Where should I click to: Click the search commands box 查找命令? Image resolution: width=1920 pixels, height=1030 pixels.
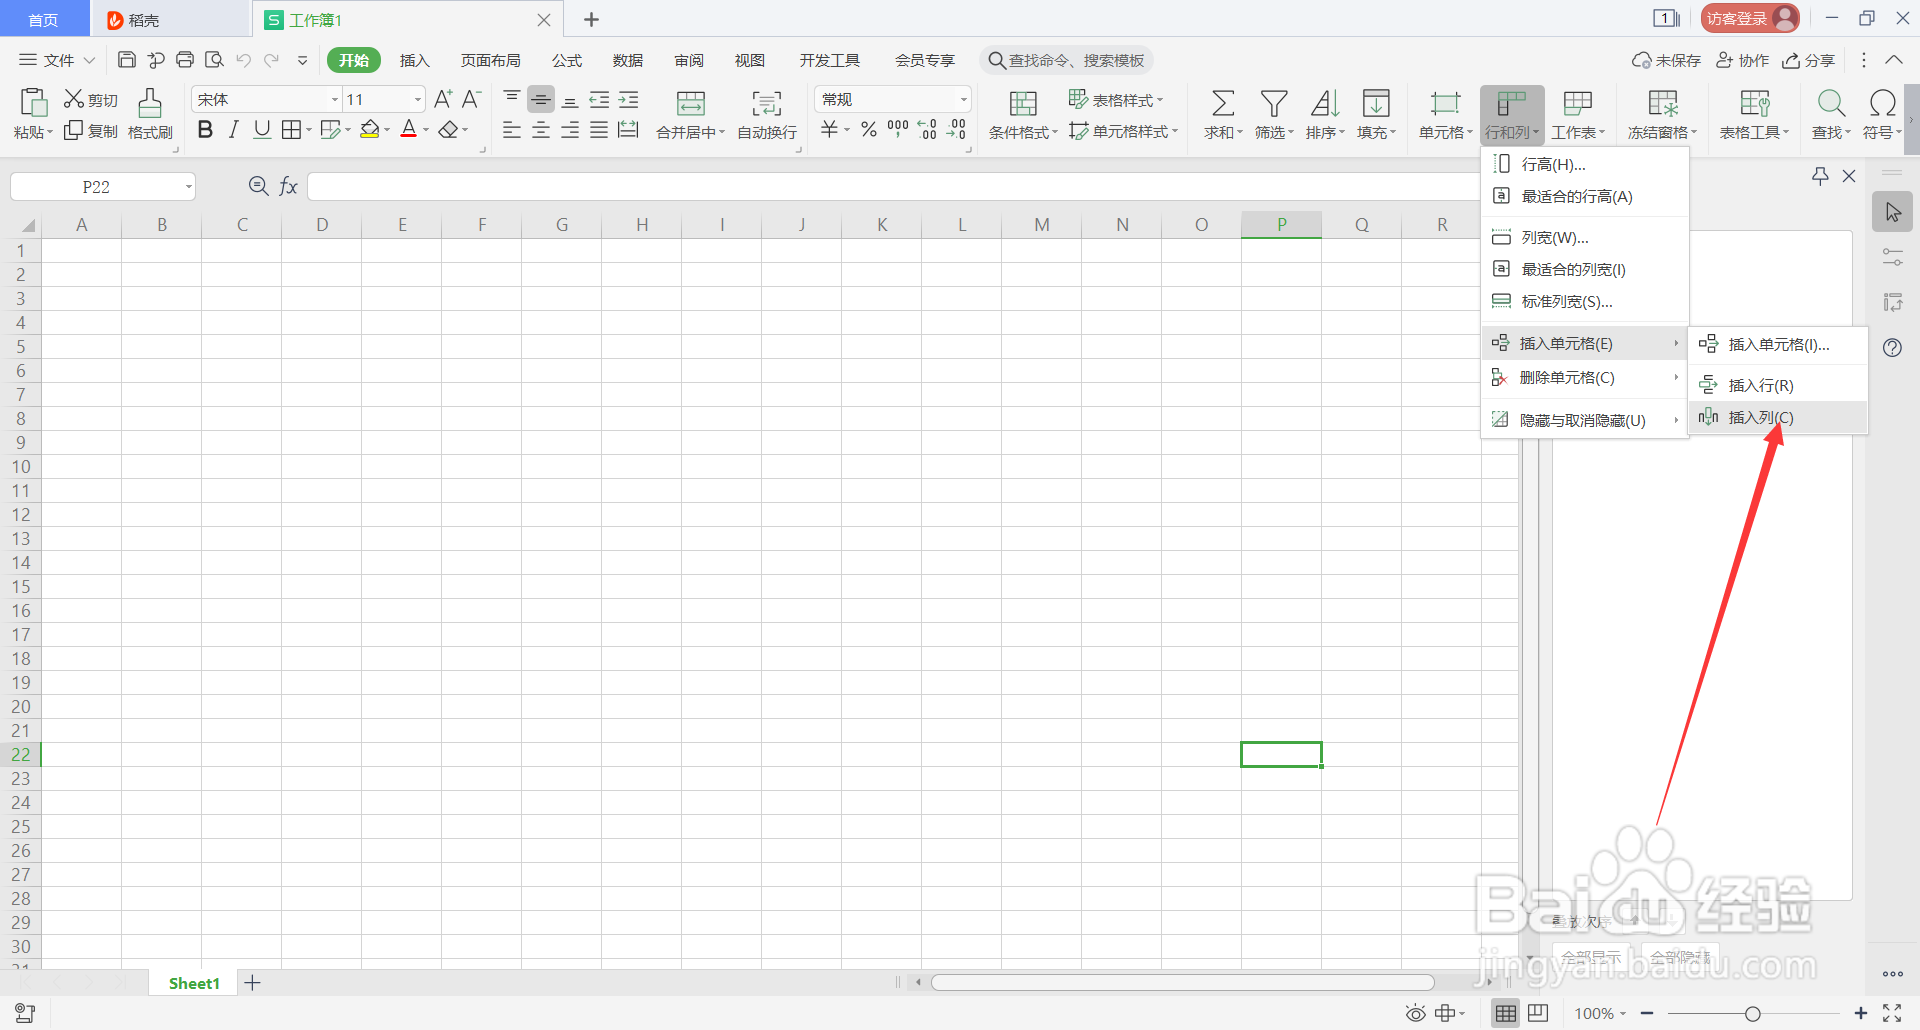(1067, 60)
